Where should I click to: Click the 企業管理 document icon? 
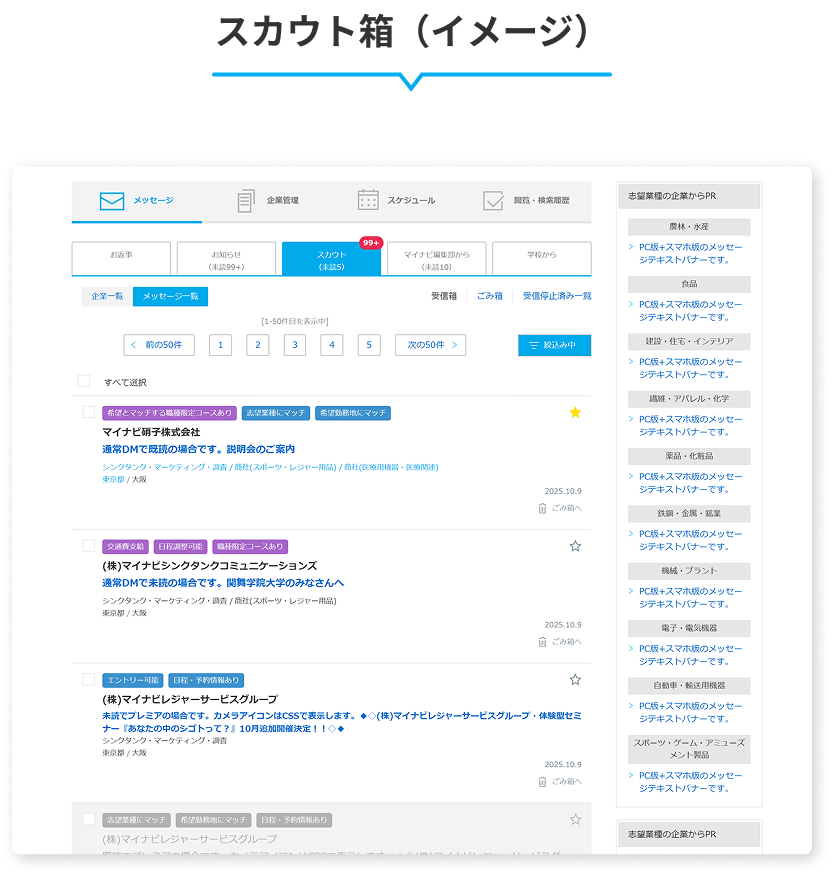(x=246, y=201)
